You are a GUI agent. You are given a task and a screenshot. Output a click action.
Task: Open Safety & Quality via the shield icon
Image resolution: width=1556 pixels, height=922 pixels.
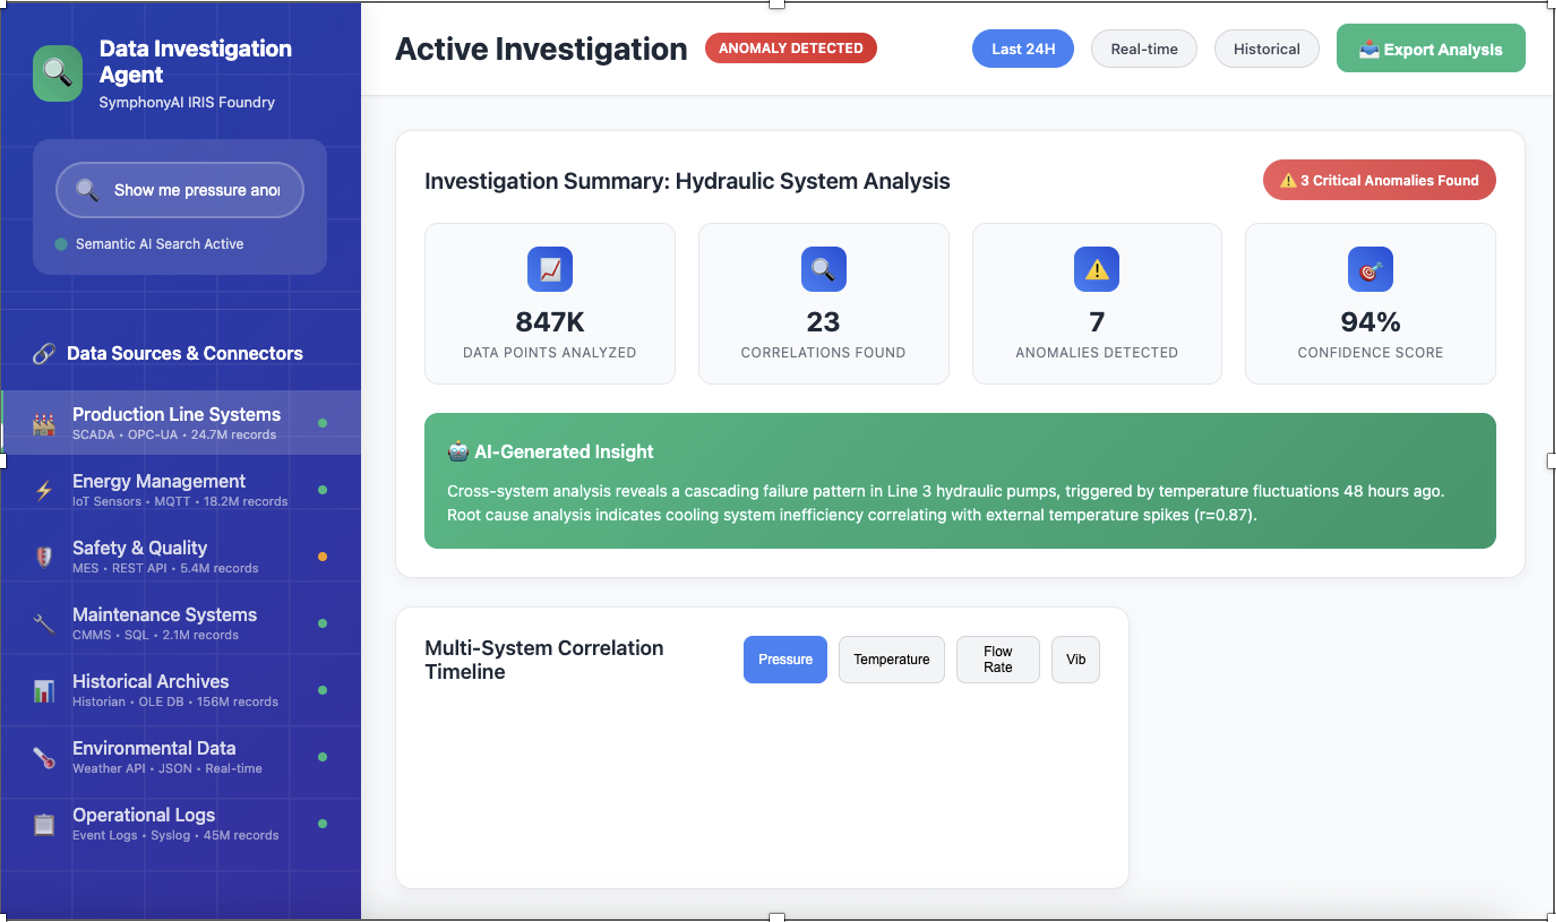[42, 555]
